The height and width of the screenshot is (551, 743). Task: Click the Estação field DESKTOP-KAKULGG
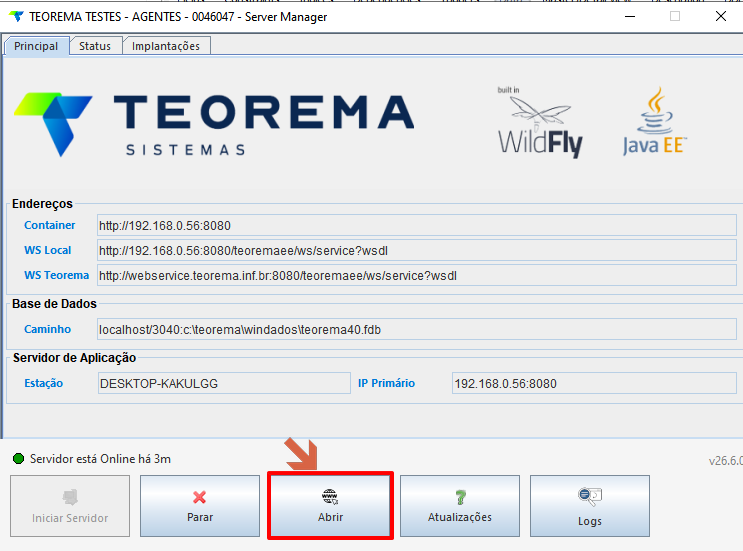point(224,384)
